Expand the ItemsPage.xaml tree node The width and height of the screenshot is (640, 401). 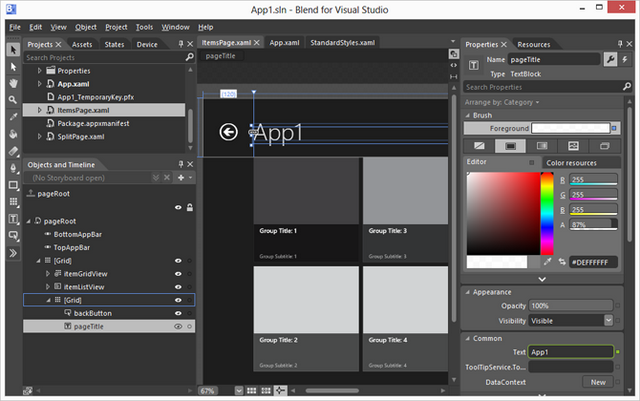click(x=40, y=110)
